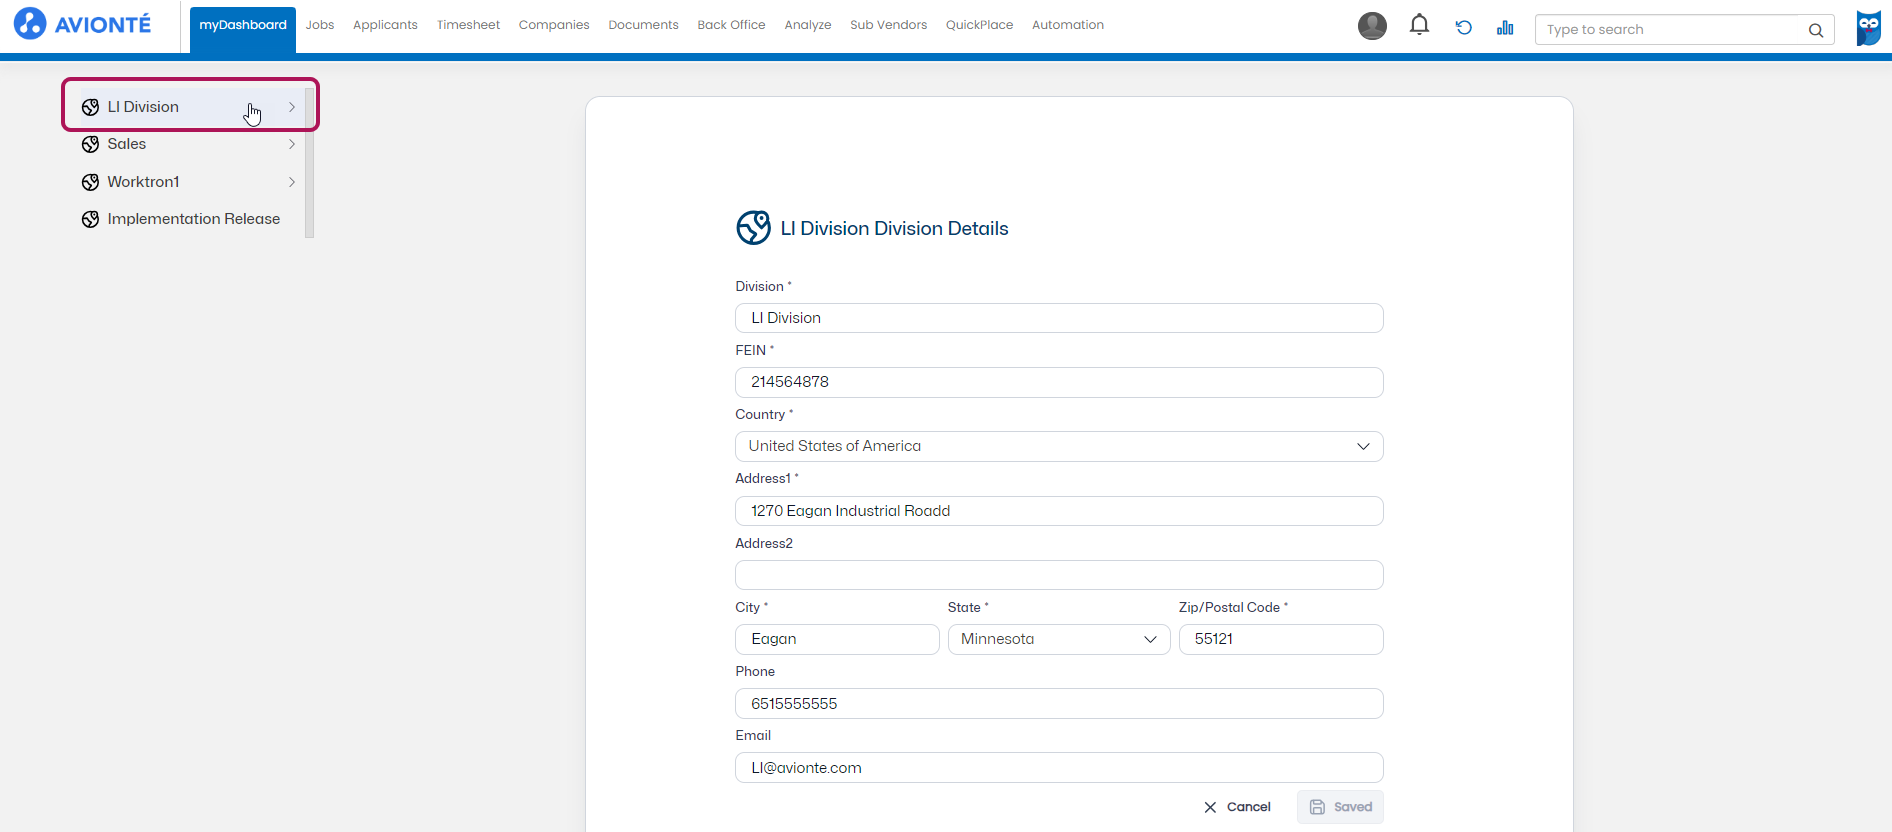Click the Cancel button
The image size is (1892, 832).
1237,807
